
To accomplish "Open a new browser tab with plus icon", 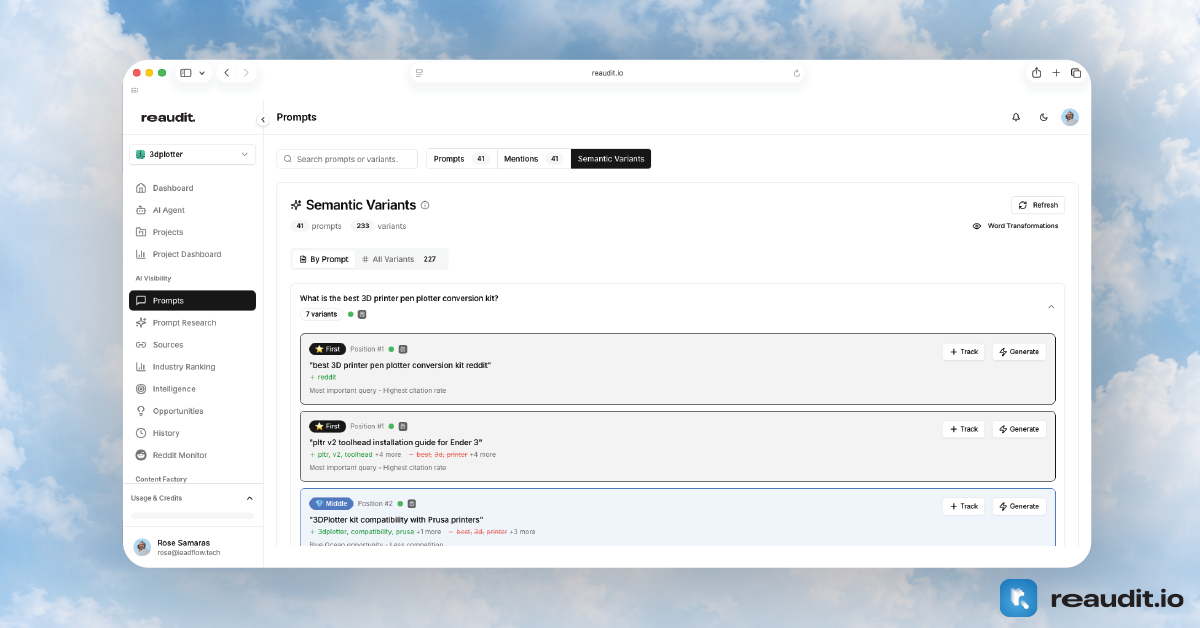I will (x=1056, y=73).
